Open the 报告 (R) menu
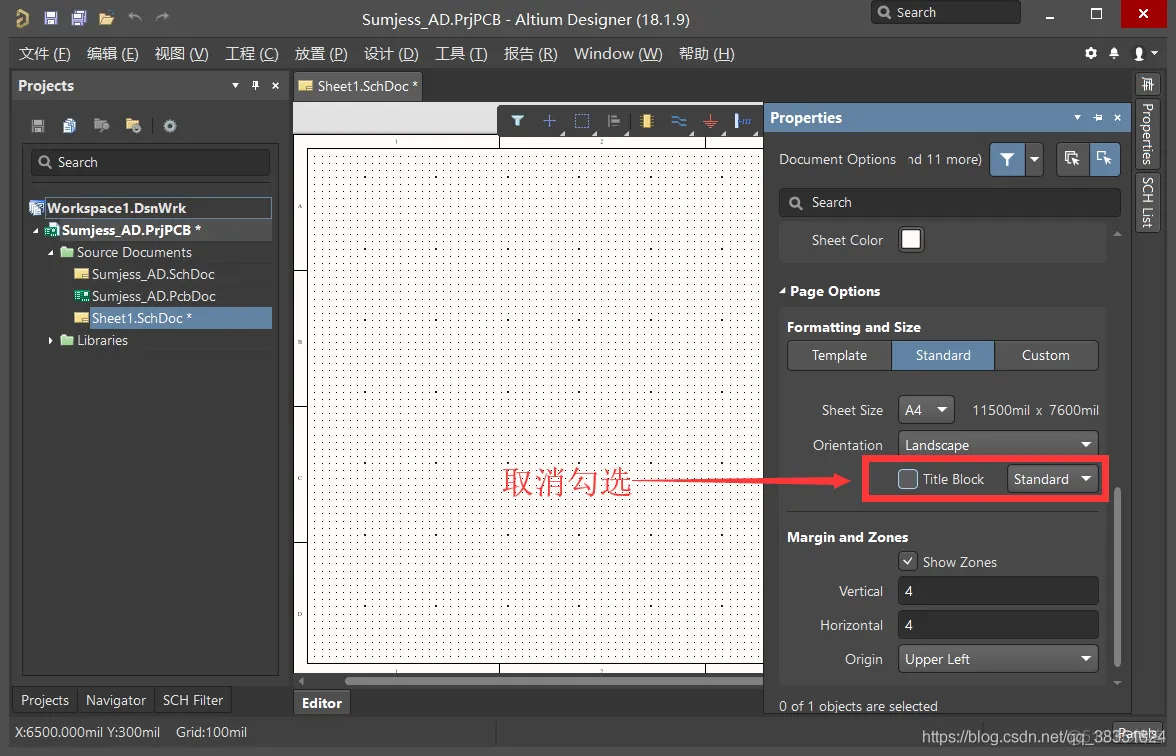This screenshot has width=1176, height=756. coord(530,54)
